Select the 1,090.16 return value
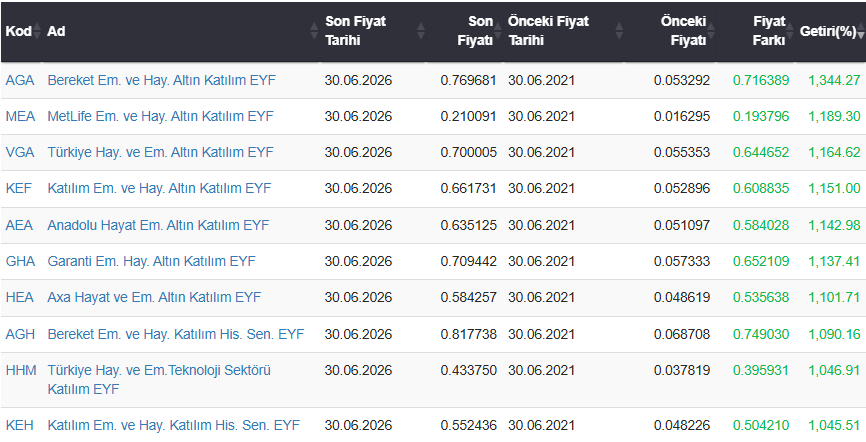 click(834, 334)
